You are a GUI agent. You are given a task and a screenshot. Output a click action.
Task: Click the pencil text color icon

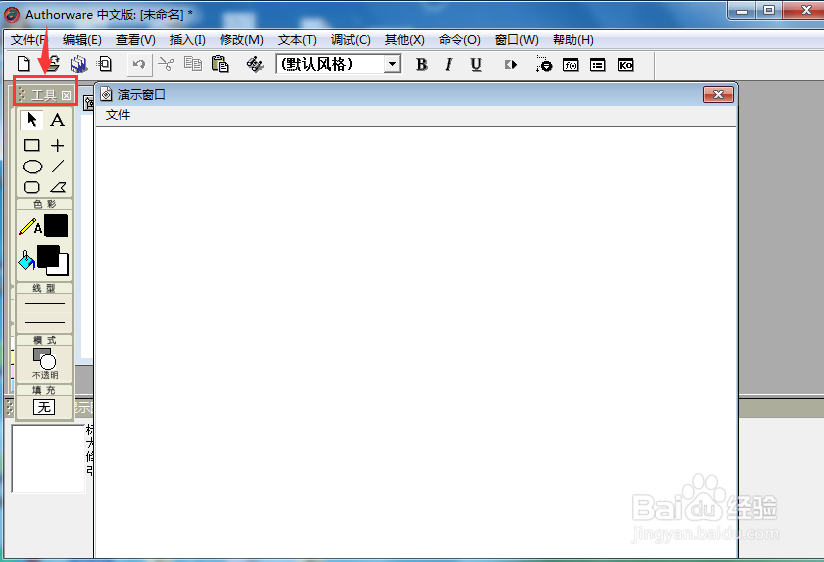(x=30, y=226)
